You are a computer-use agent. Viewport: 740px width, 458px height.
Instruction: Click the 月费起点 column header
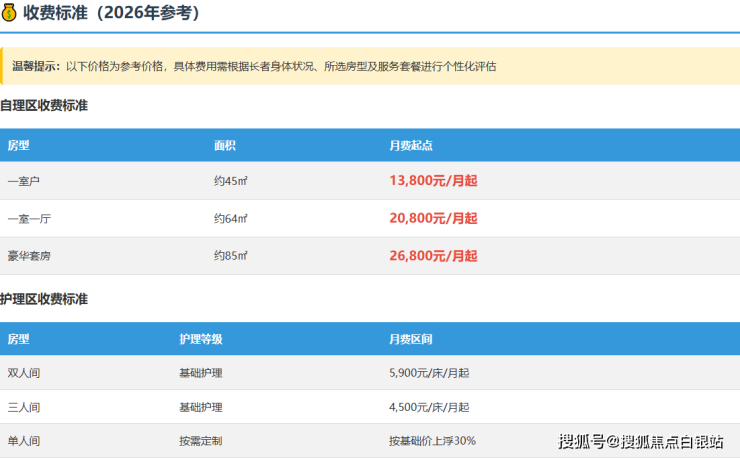410,145
